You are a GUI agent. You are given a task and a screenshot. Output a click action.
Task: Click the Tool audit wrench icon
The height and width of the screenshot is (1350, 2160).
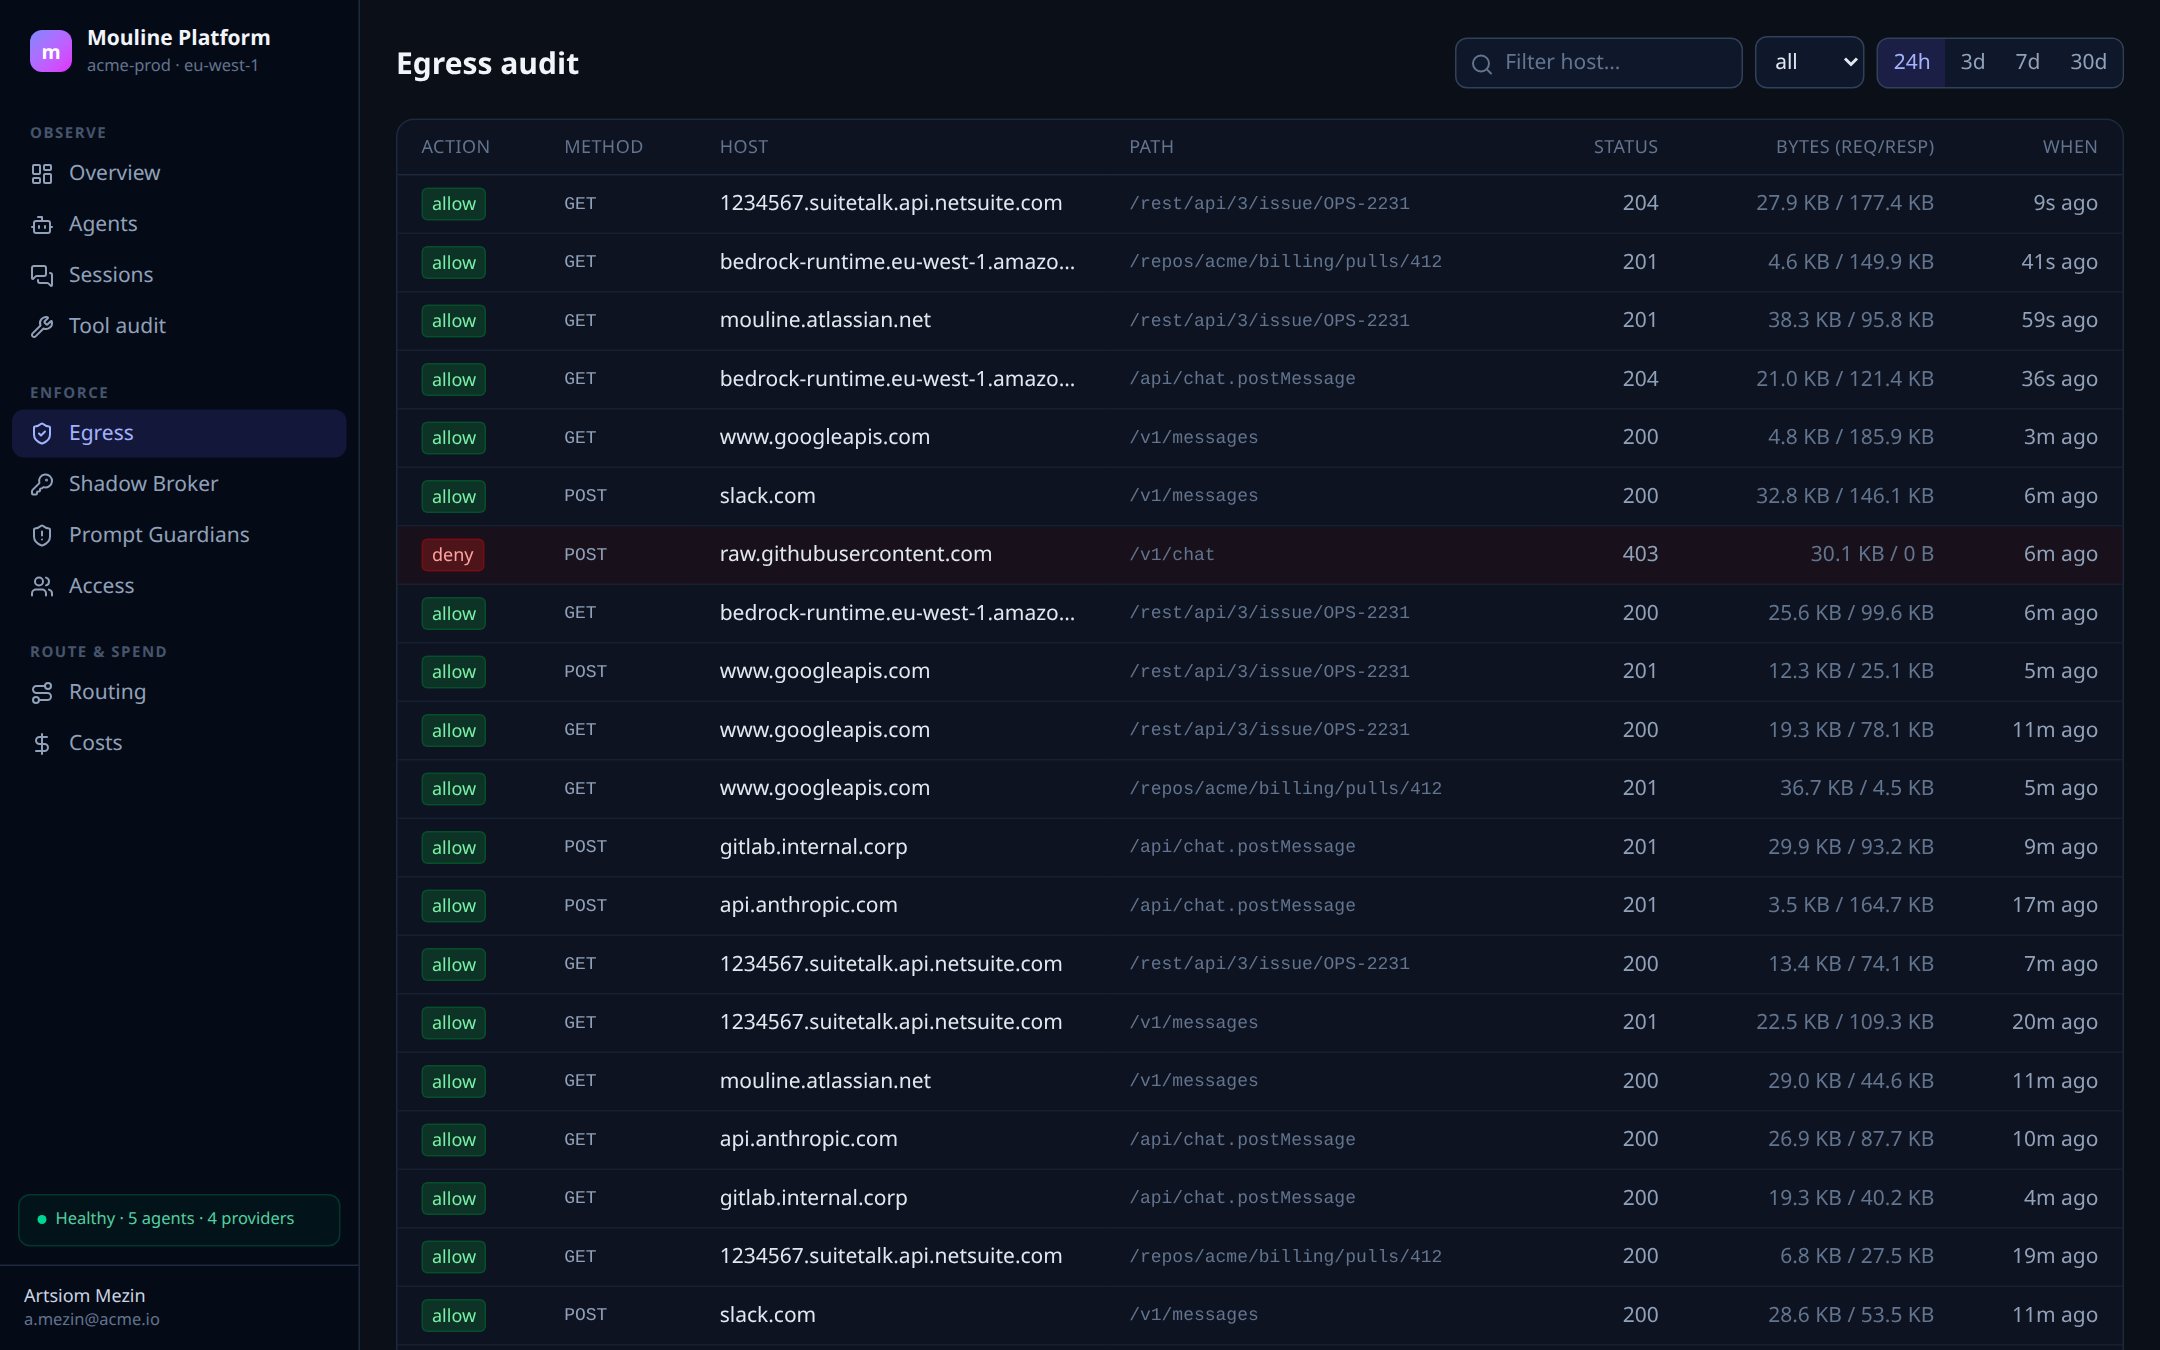click(42, 327)
